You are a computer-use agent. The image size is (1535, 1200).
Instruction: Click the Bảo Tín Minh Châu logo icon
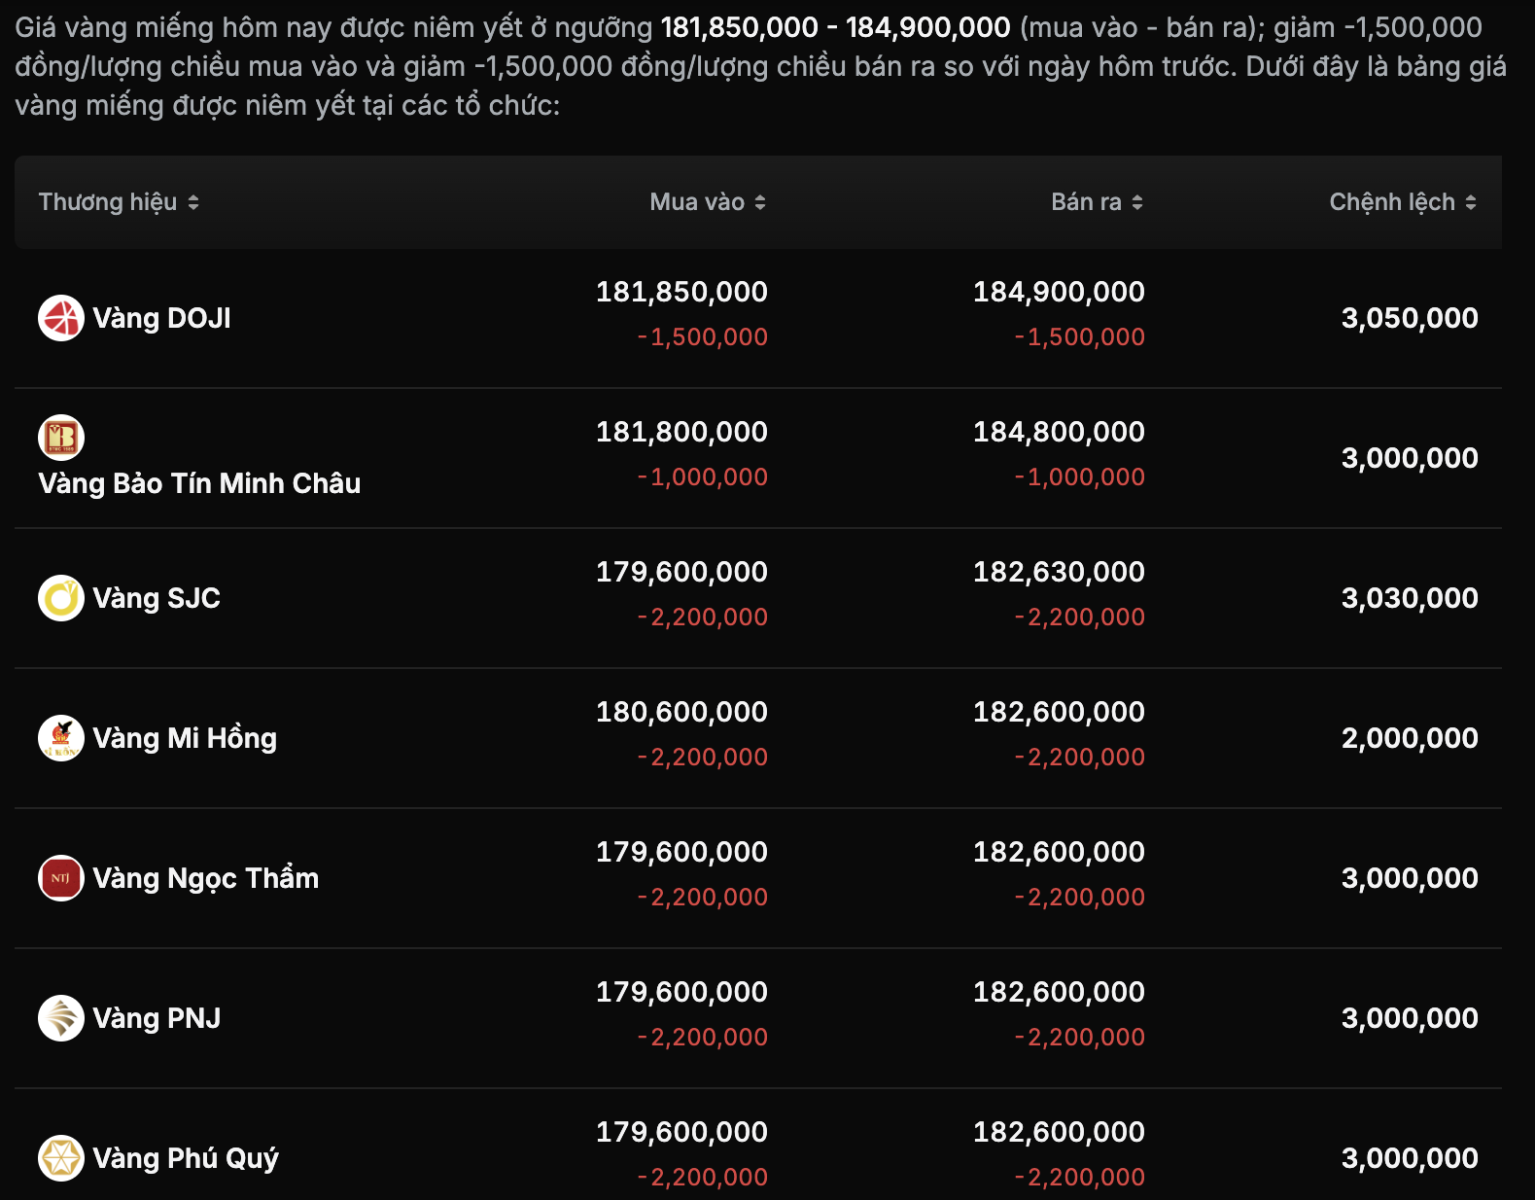(x=61, y=437)
